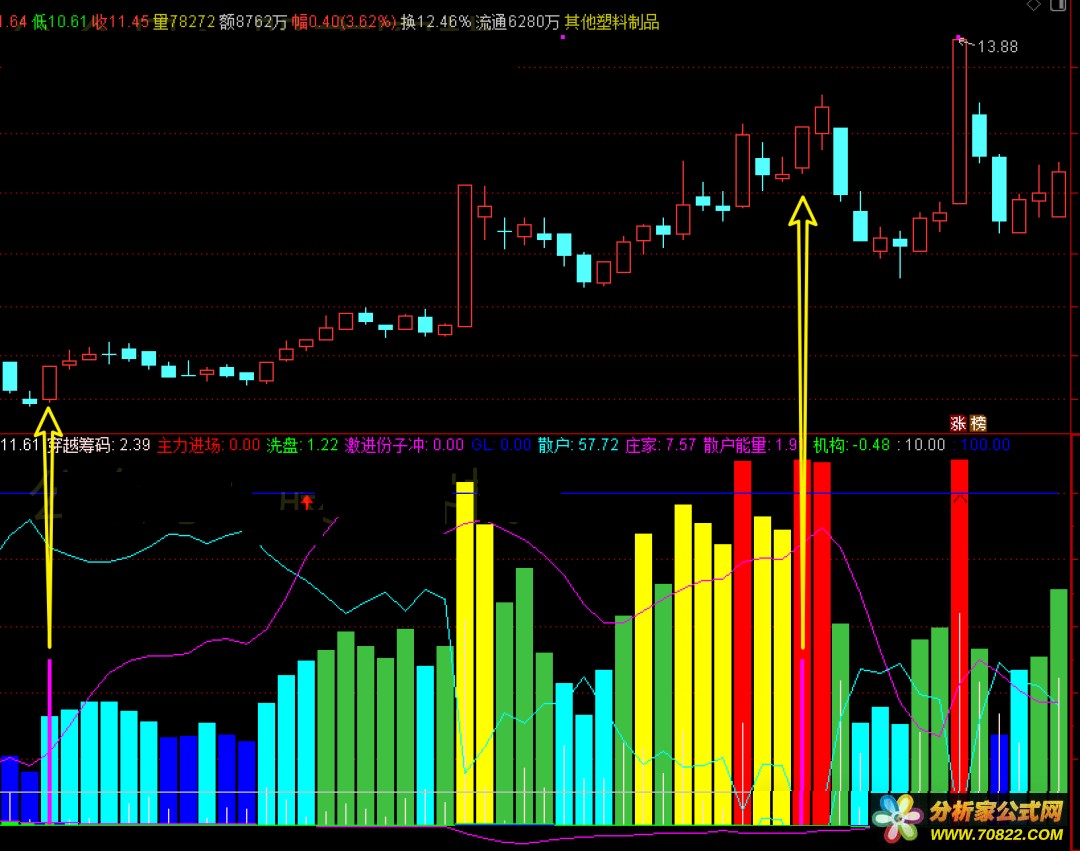Click the 榜 marker icon beside 涨
Screen dimensions: 1080x851
978,423
